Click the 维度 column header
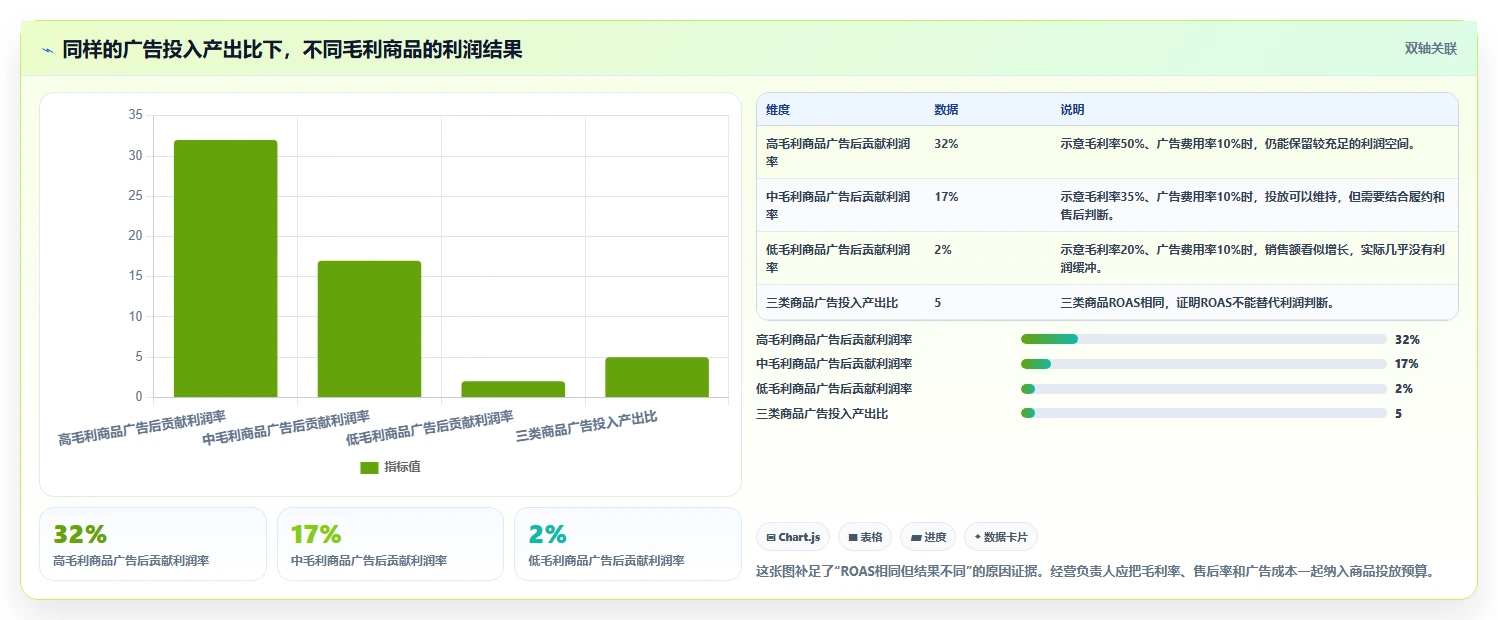The height and width of the screenshot is (620, 1498). (778, 110)
